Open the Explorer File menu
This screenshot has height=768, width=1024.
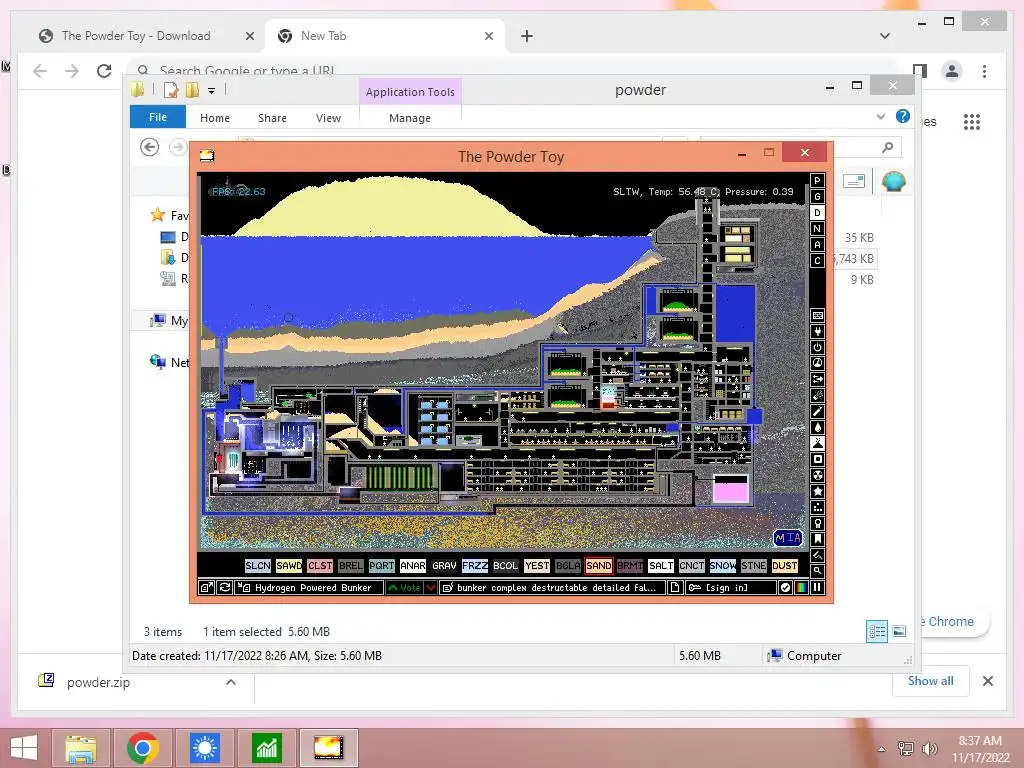(158, 117)
